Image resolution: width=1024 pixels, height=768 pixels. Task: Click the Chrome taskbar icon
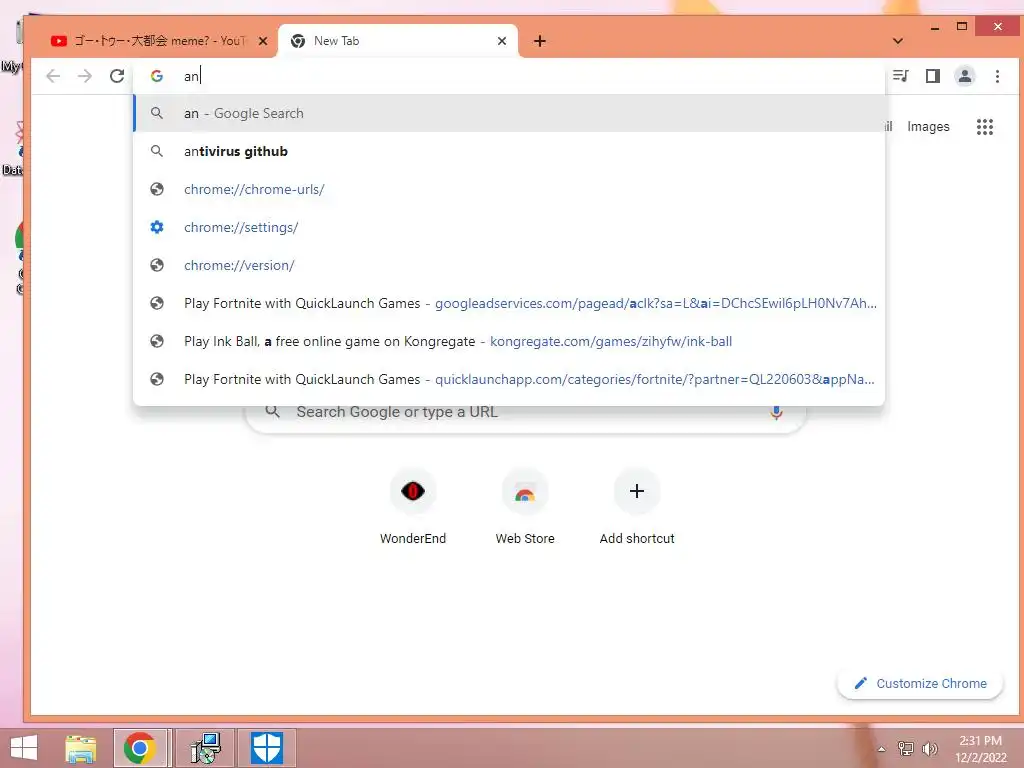point(140,748)
